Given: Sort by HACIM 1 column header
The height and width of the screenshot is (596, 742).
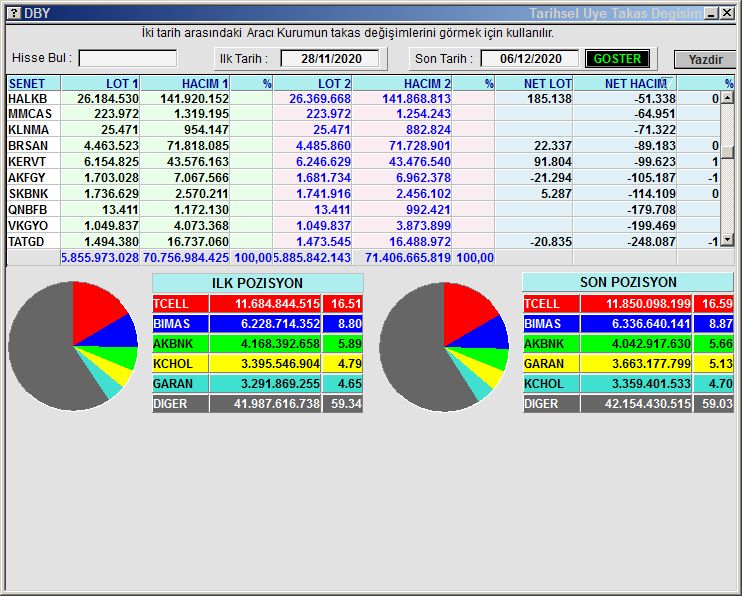Looking at the screenshot, I should (185, 83).
